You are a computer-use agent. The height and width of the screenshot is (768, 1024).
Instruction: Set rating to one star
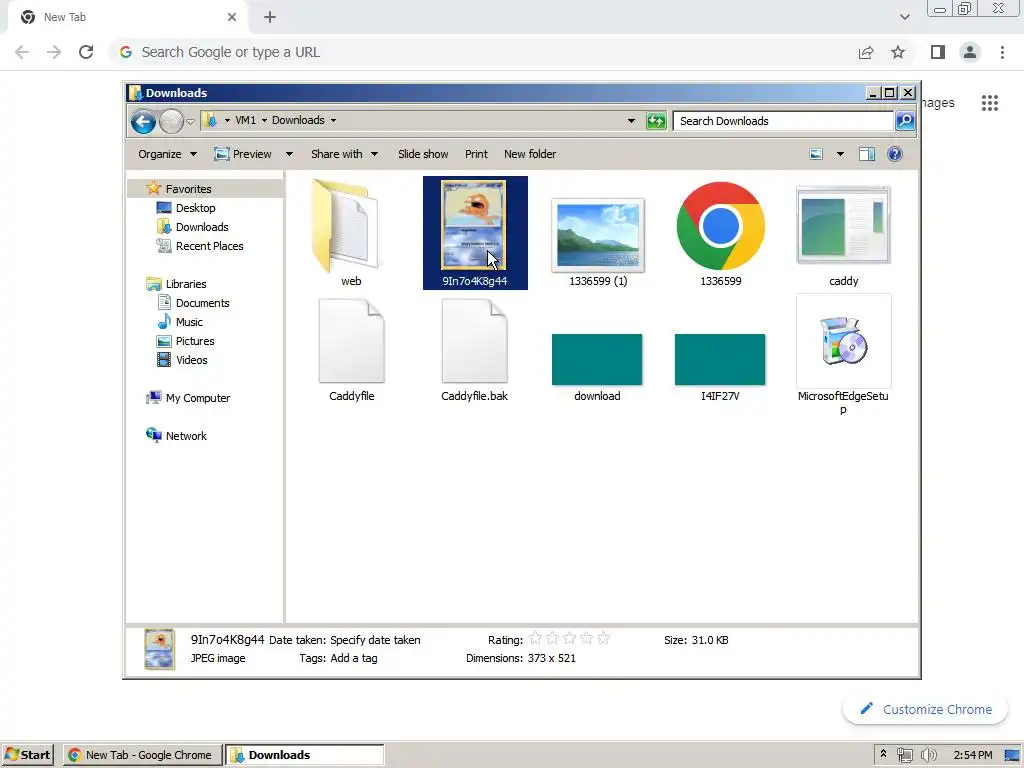(535, 638)
